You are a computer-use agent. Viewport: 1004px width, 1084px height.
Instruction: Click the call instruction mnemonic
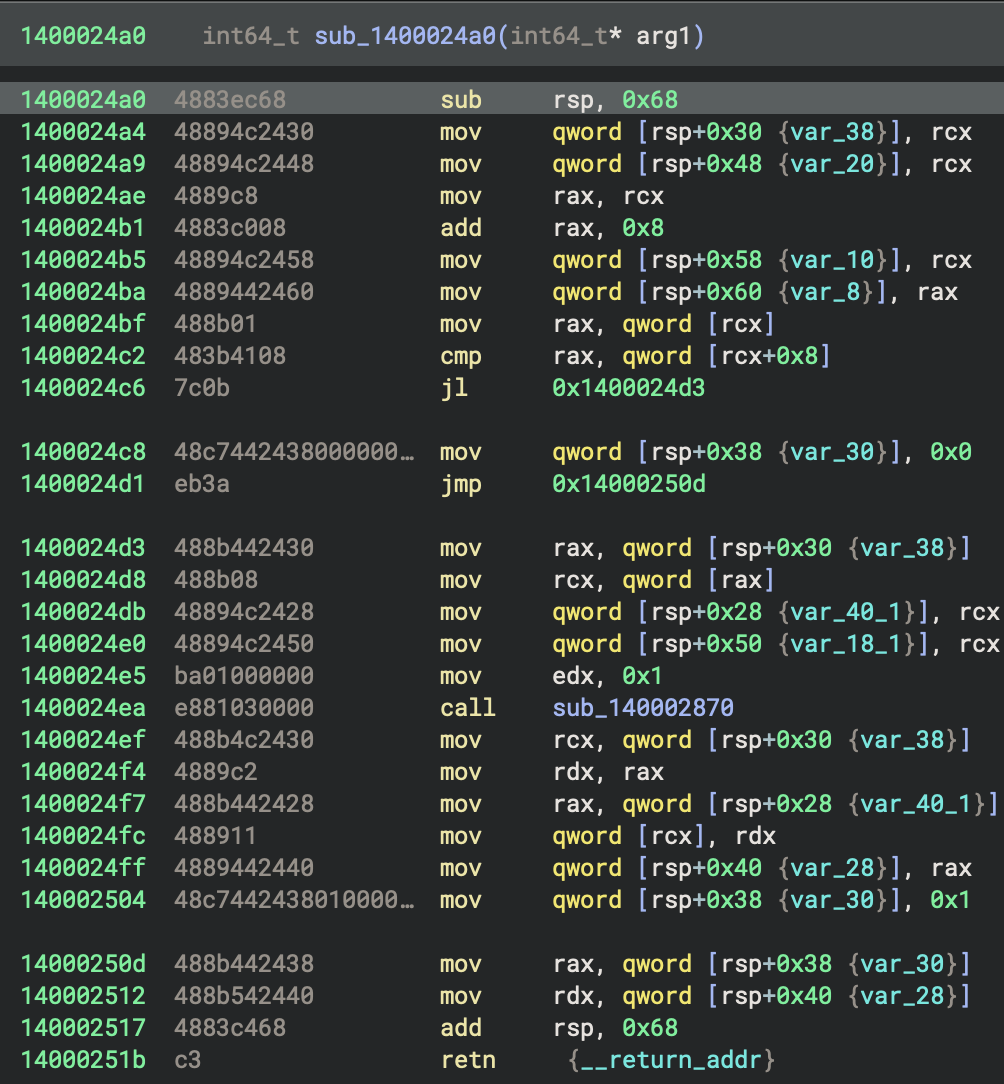coord(466,708)
